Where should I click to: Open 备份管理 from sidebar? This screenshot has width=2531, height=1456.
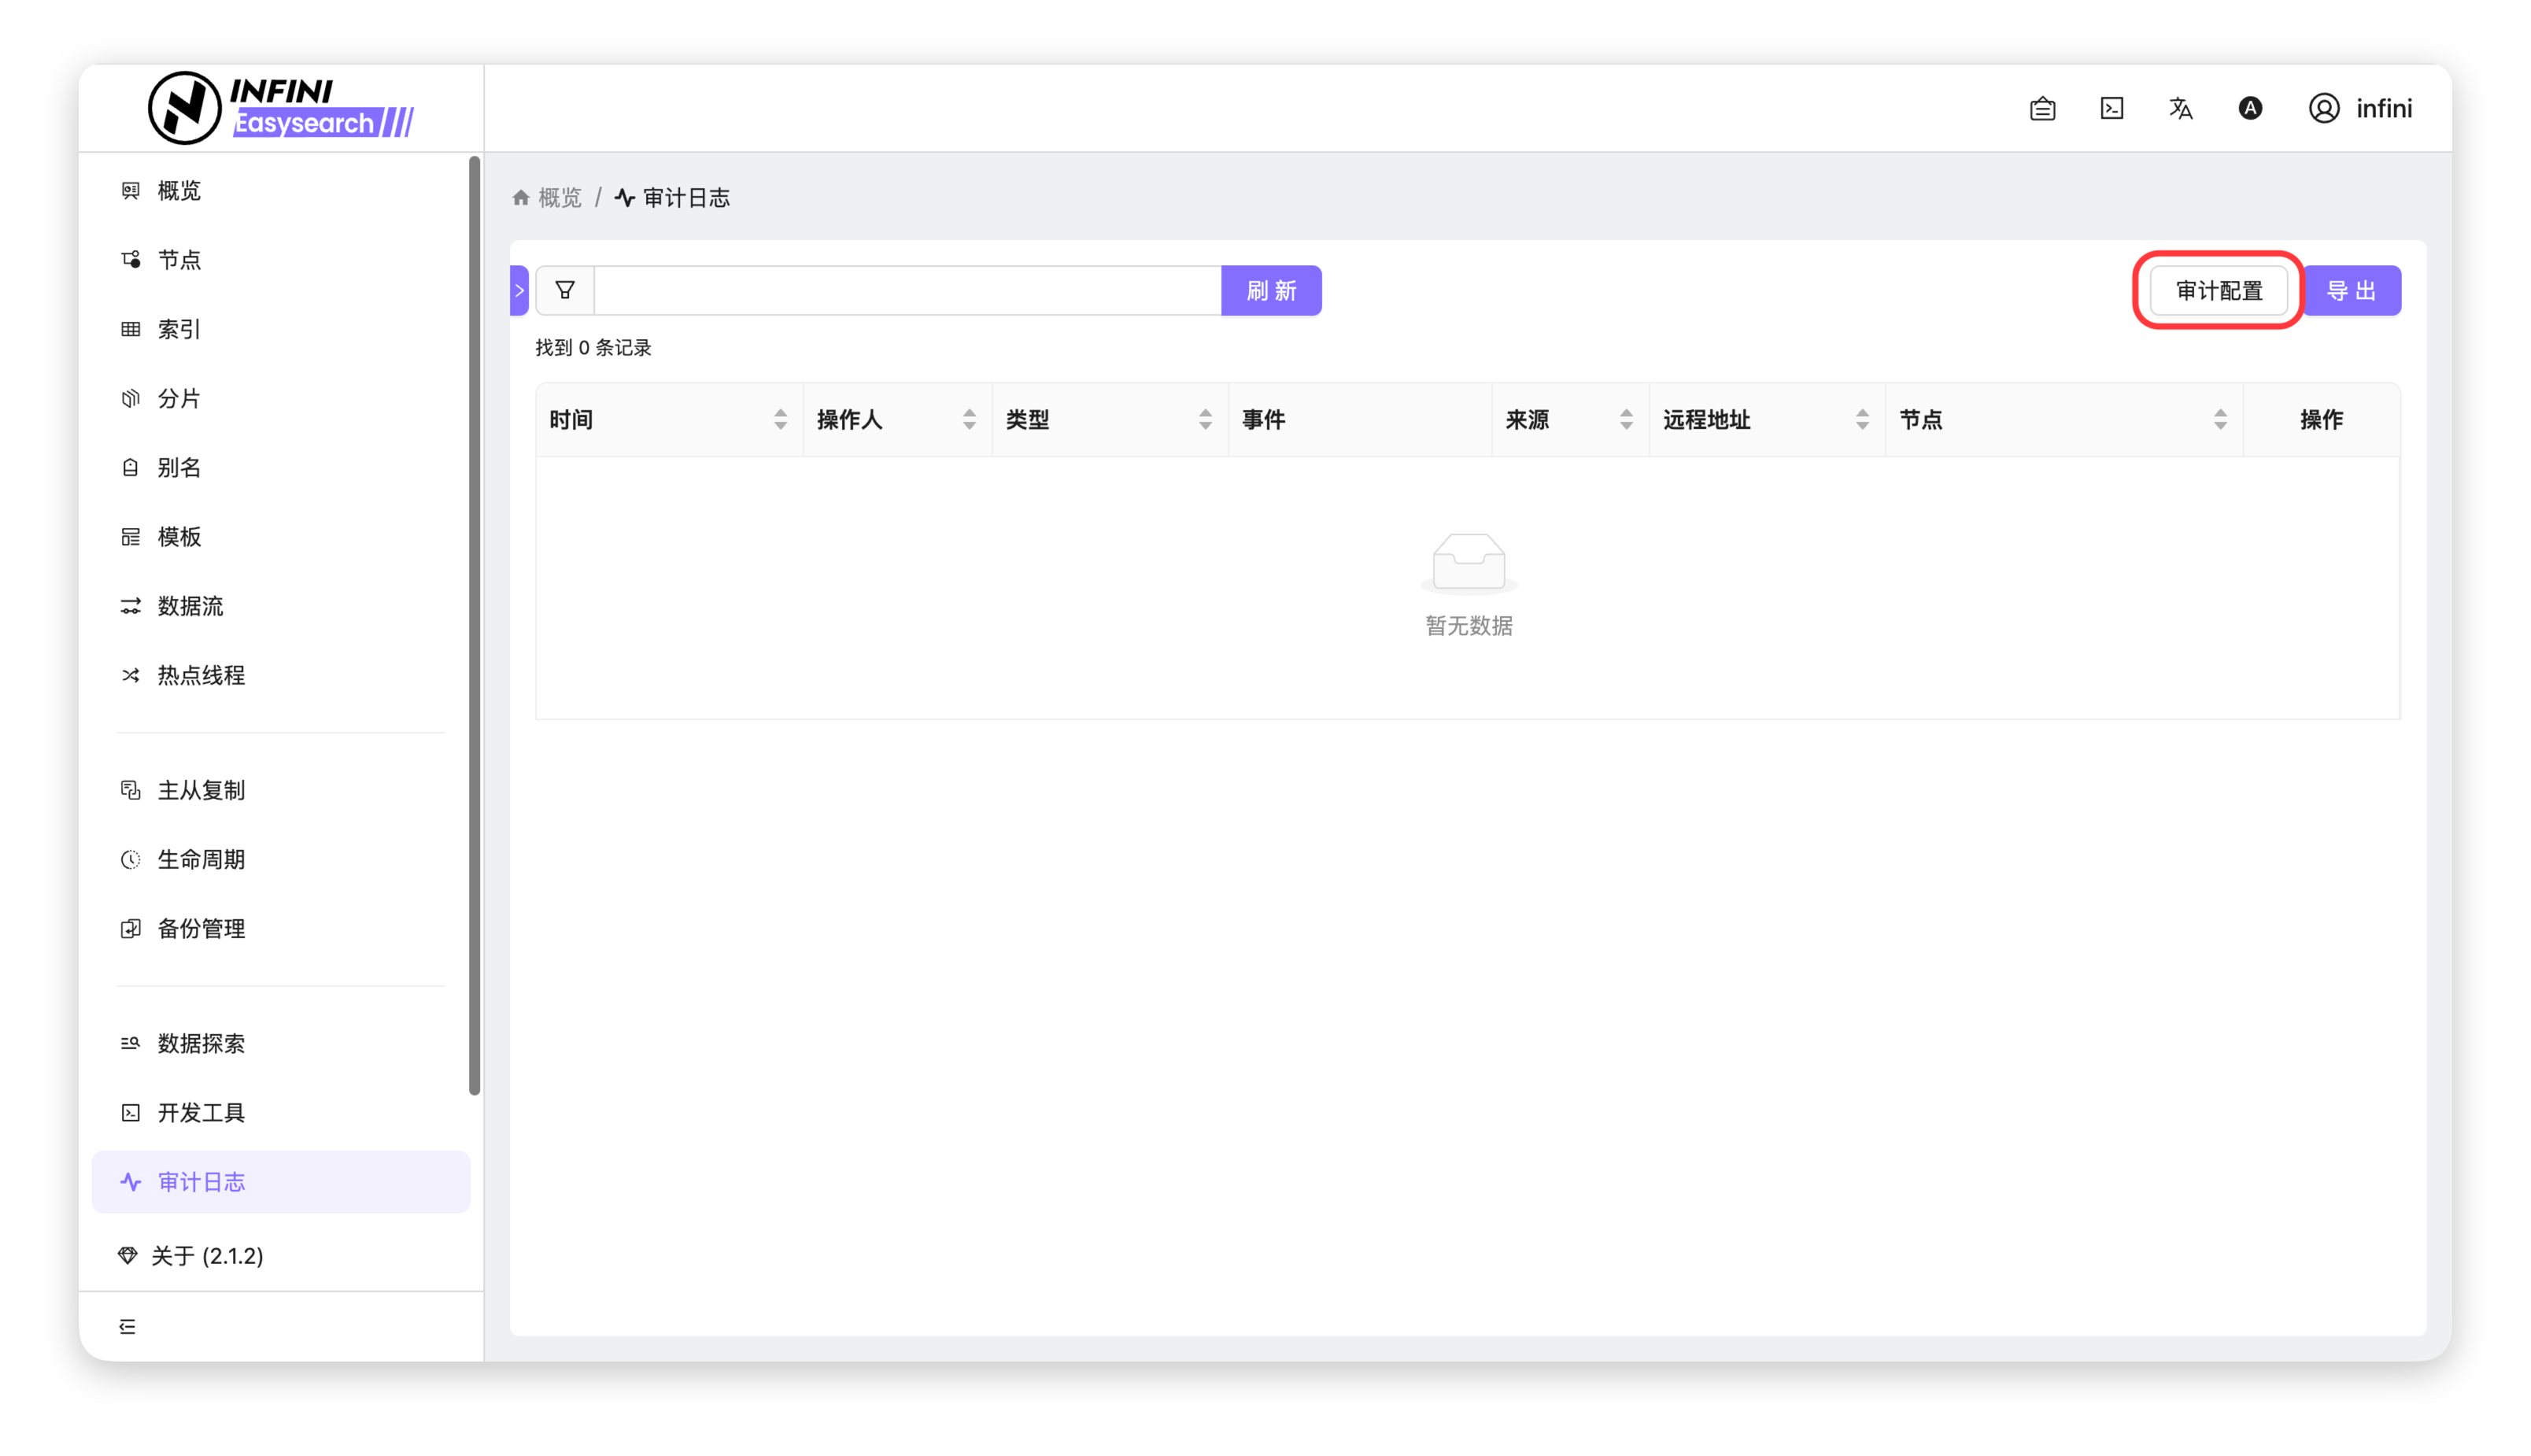[201, 928]
